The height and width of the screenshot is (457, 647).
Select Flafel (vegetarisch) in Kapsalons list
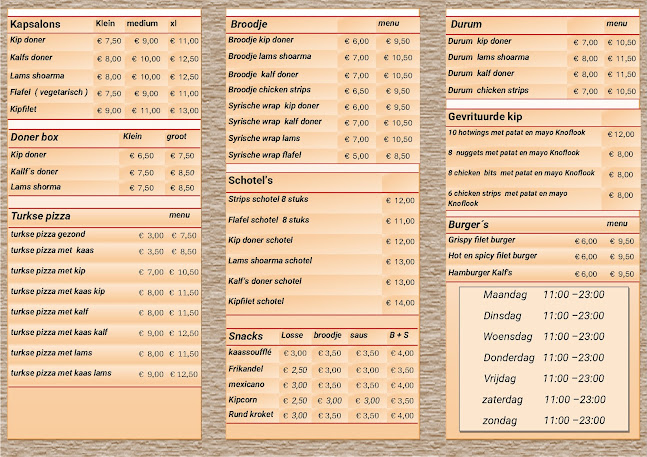pyautogui.click(x=50, y=92)
